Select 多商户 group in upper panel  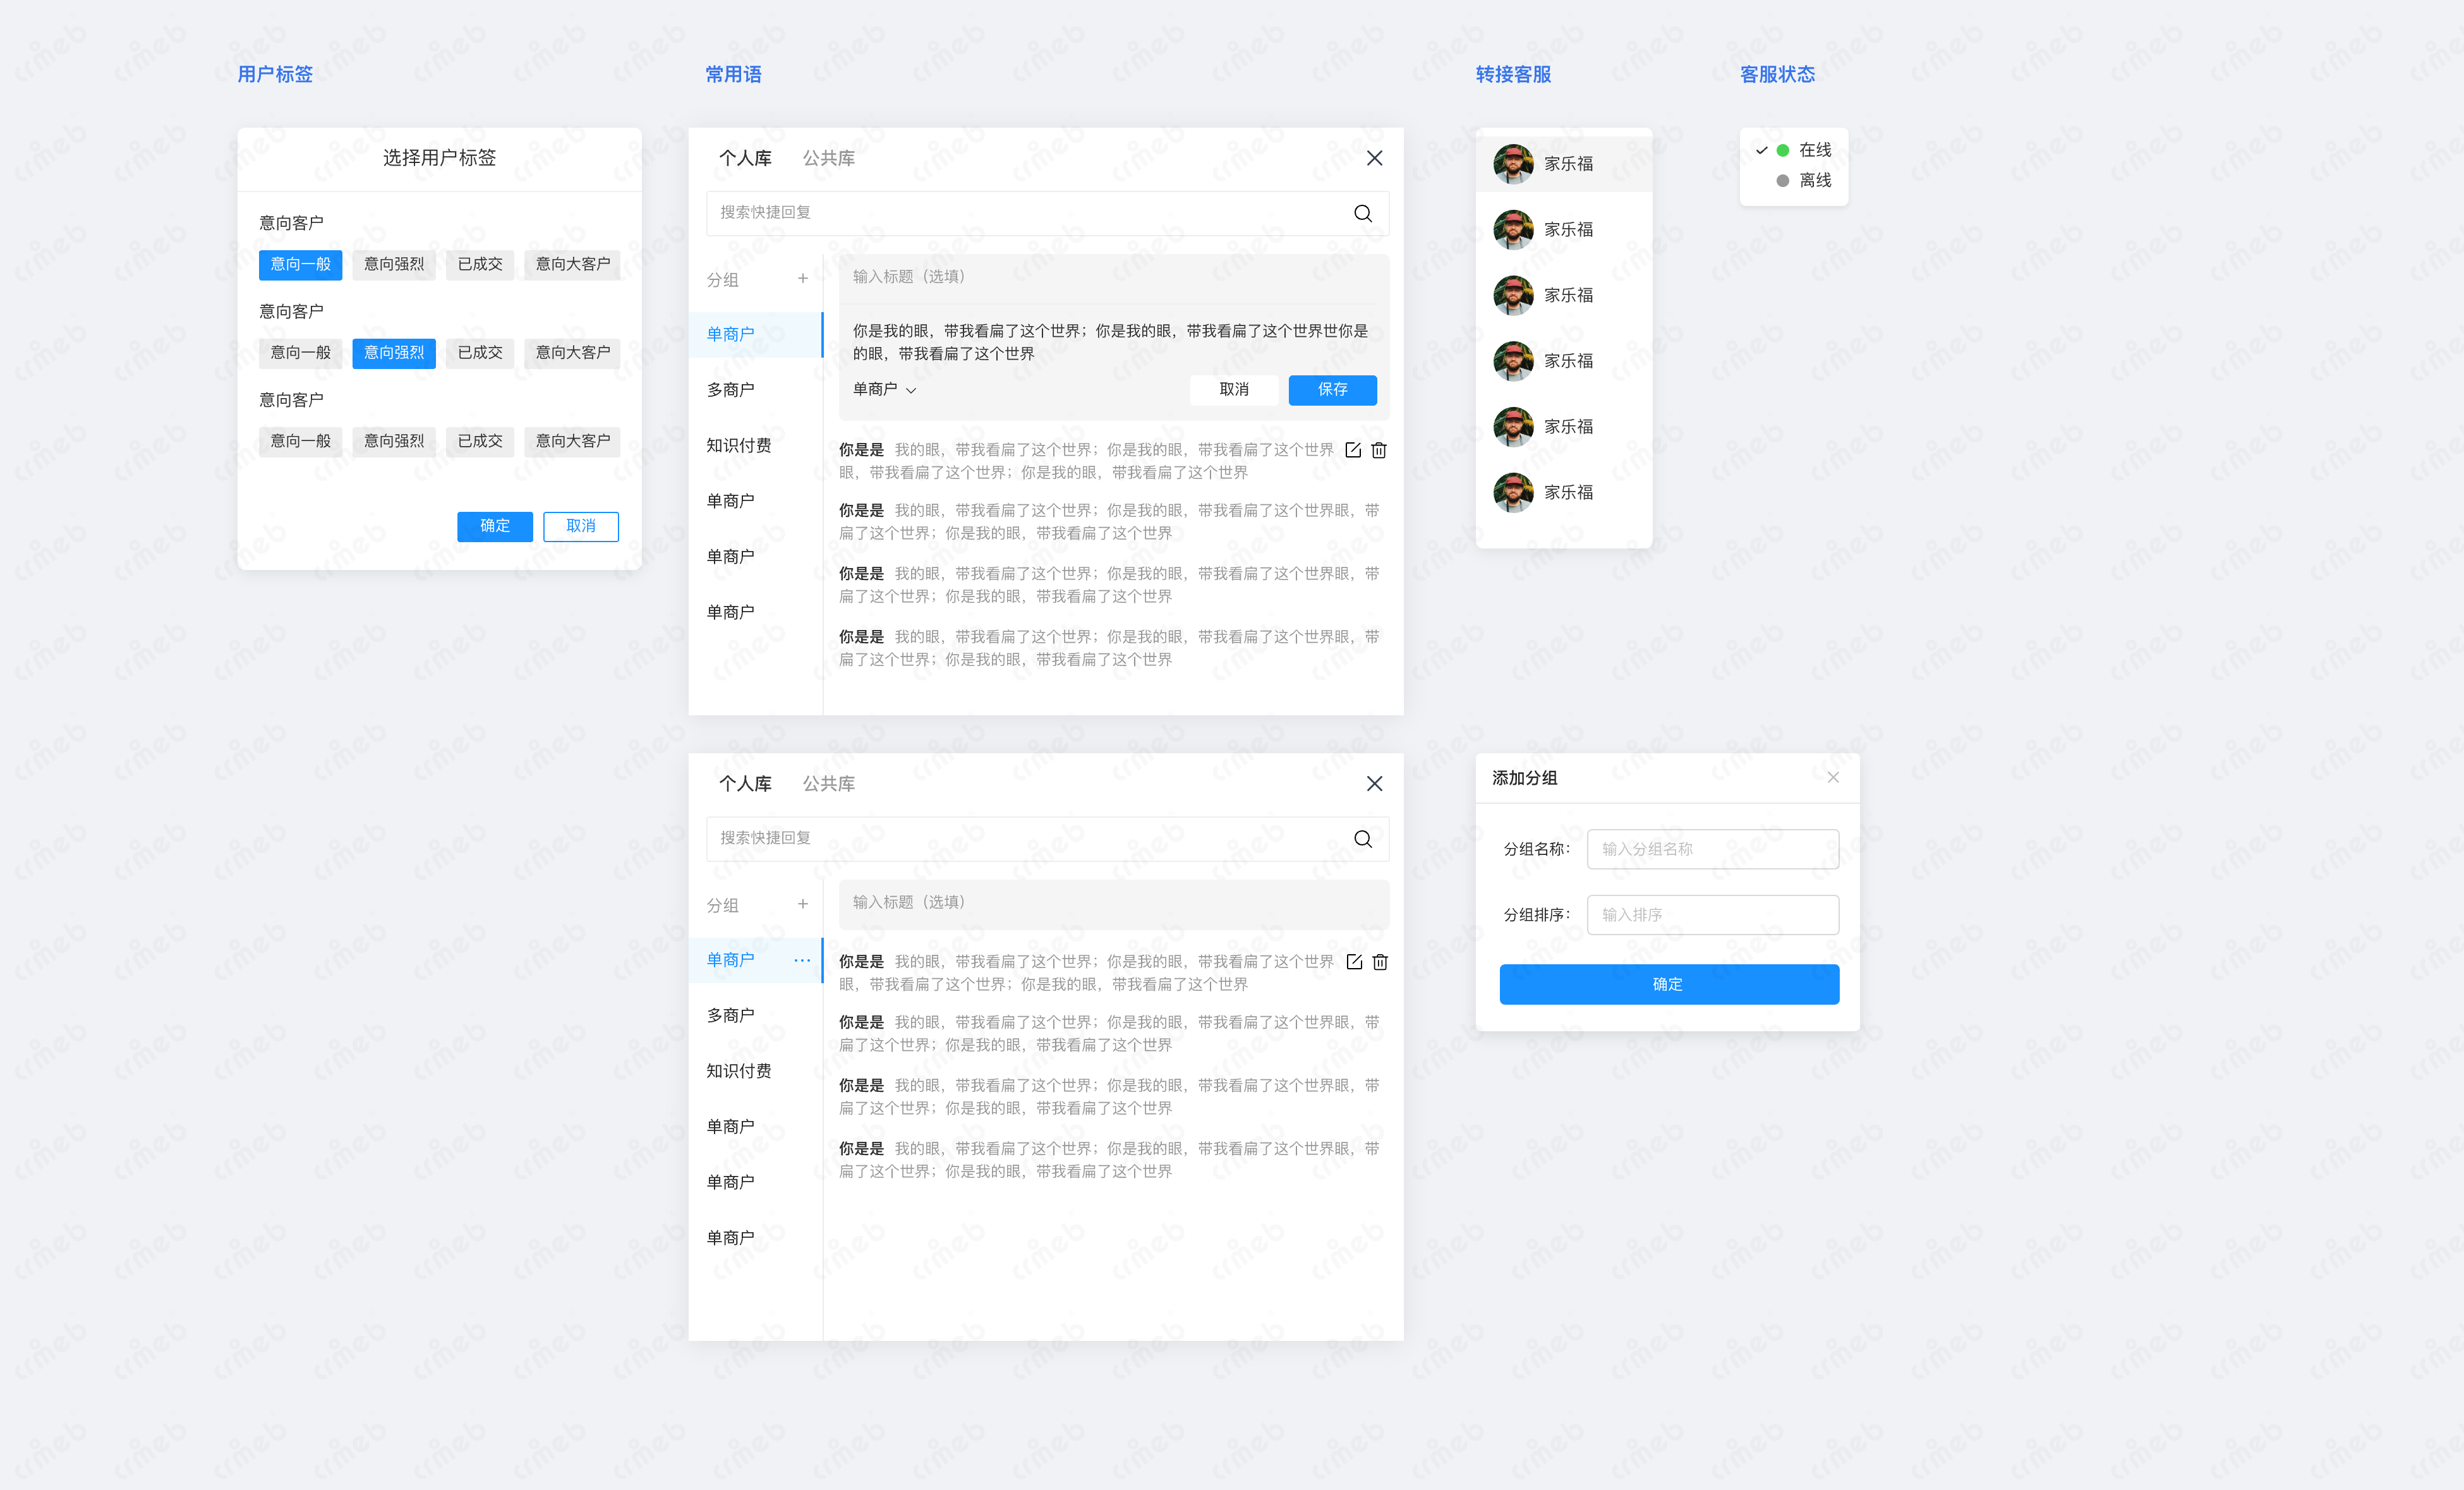tap(731, 390)
